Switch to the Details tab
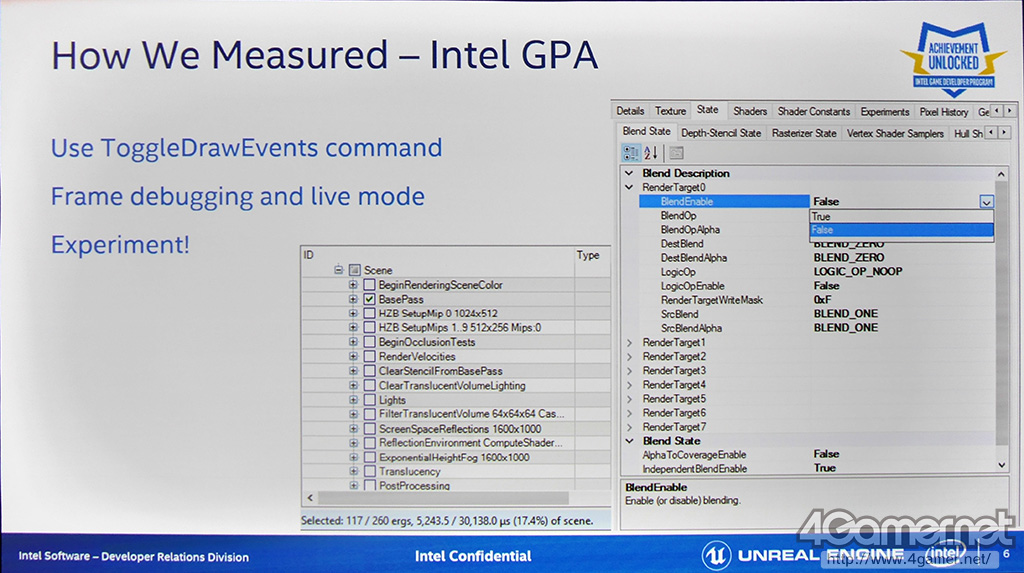Image resolution: width=1024 pixels, height=573 pixels. pyautogui.click(x=630, y=111)
